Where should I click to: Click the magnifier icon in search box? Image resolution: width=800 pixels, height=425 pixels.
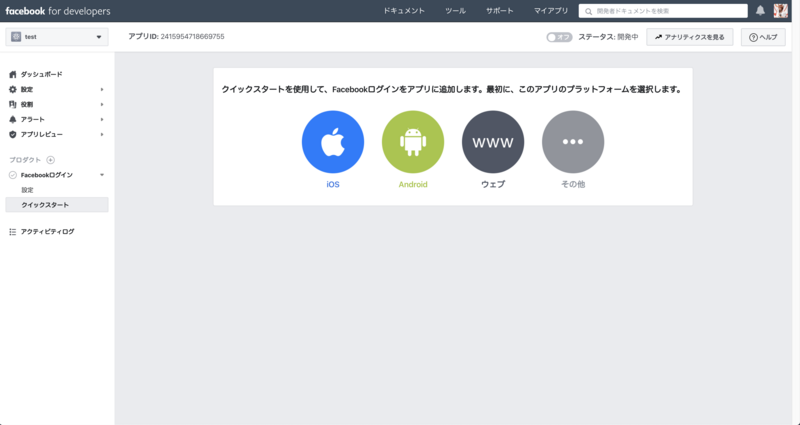589,11
